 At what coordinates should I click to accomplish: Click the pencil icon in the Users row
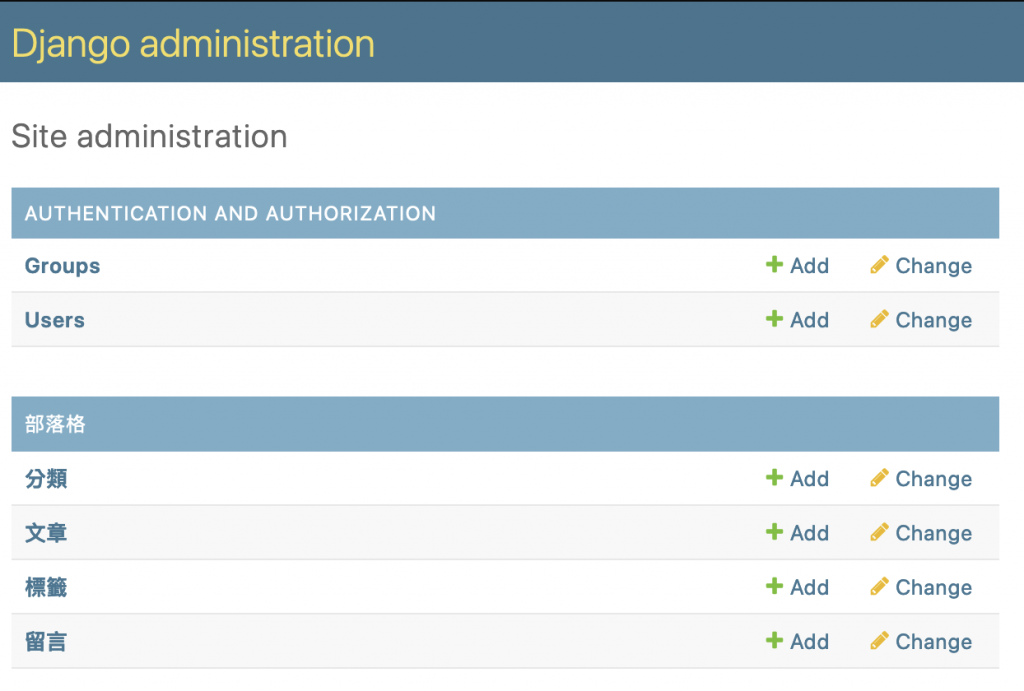pos(879,319)
